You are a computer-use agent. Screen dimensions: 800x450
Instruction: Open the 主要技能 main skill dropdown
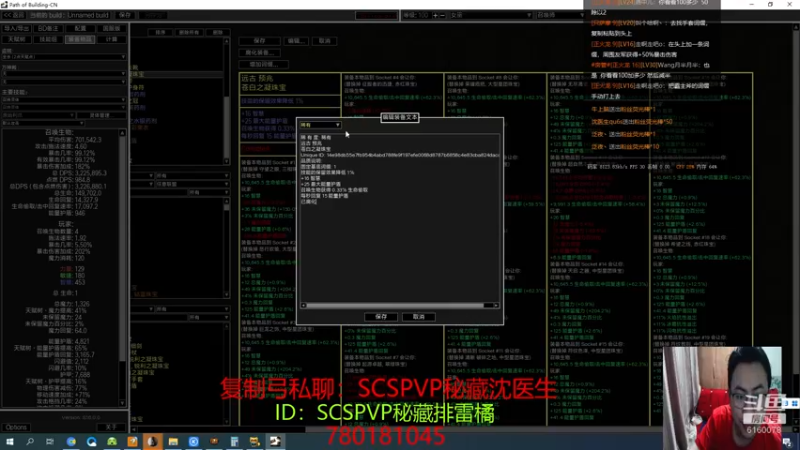click(64, 100)
